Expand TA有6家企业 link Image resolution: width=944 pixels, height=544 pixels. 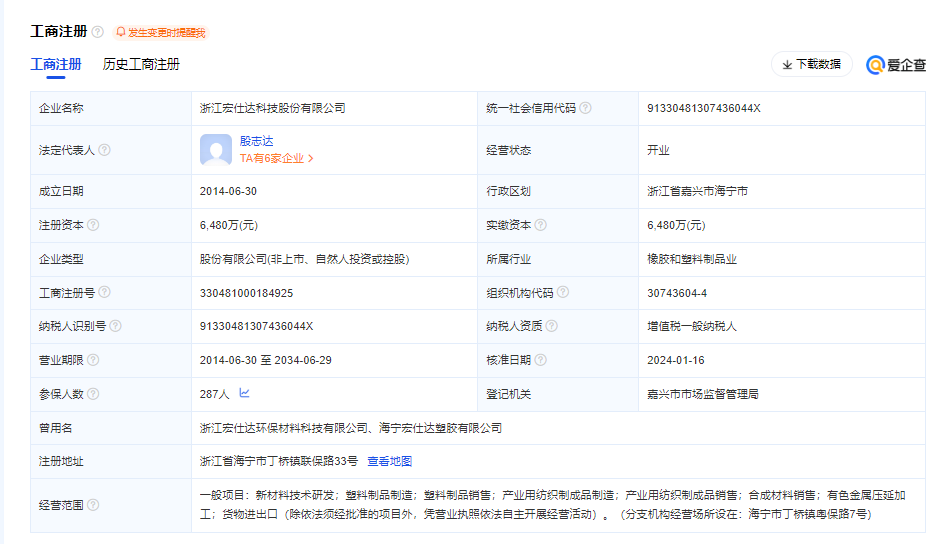point(276,158)
